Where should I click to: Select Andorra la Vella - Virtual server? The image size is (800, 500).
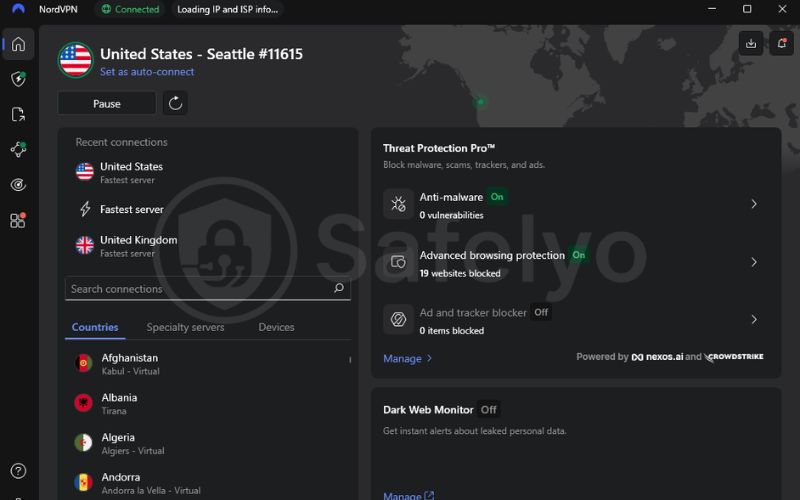point(208,483)
